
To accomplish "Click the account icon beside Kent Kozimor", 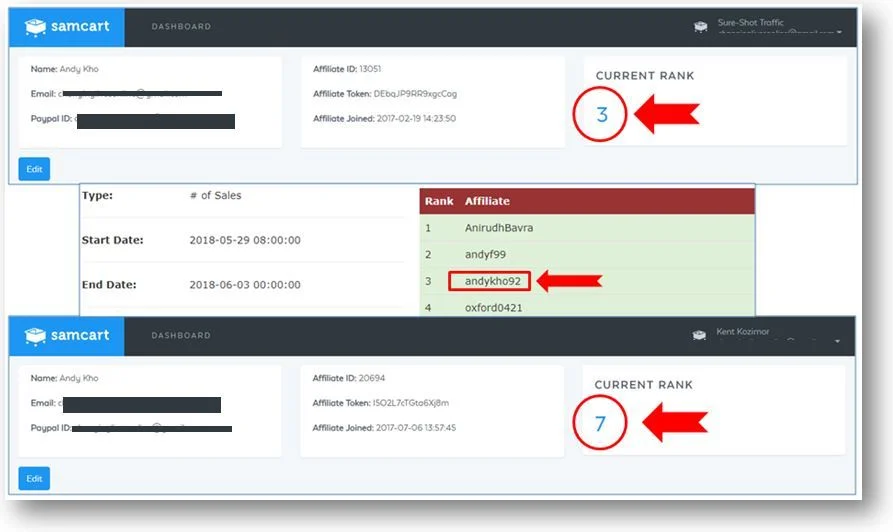I will pyautogui.click(x=700, y=336).
